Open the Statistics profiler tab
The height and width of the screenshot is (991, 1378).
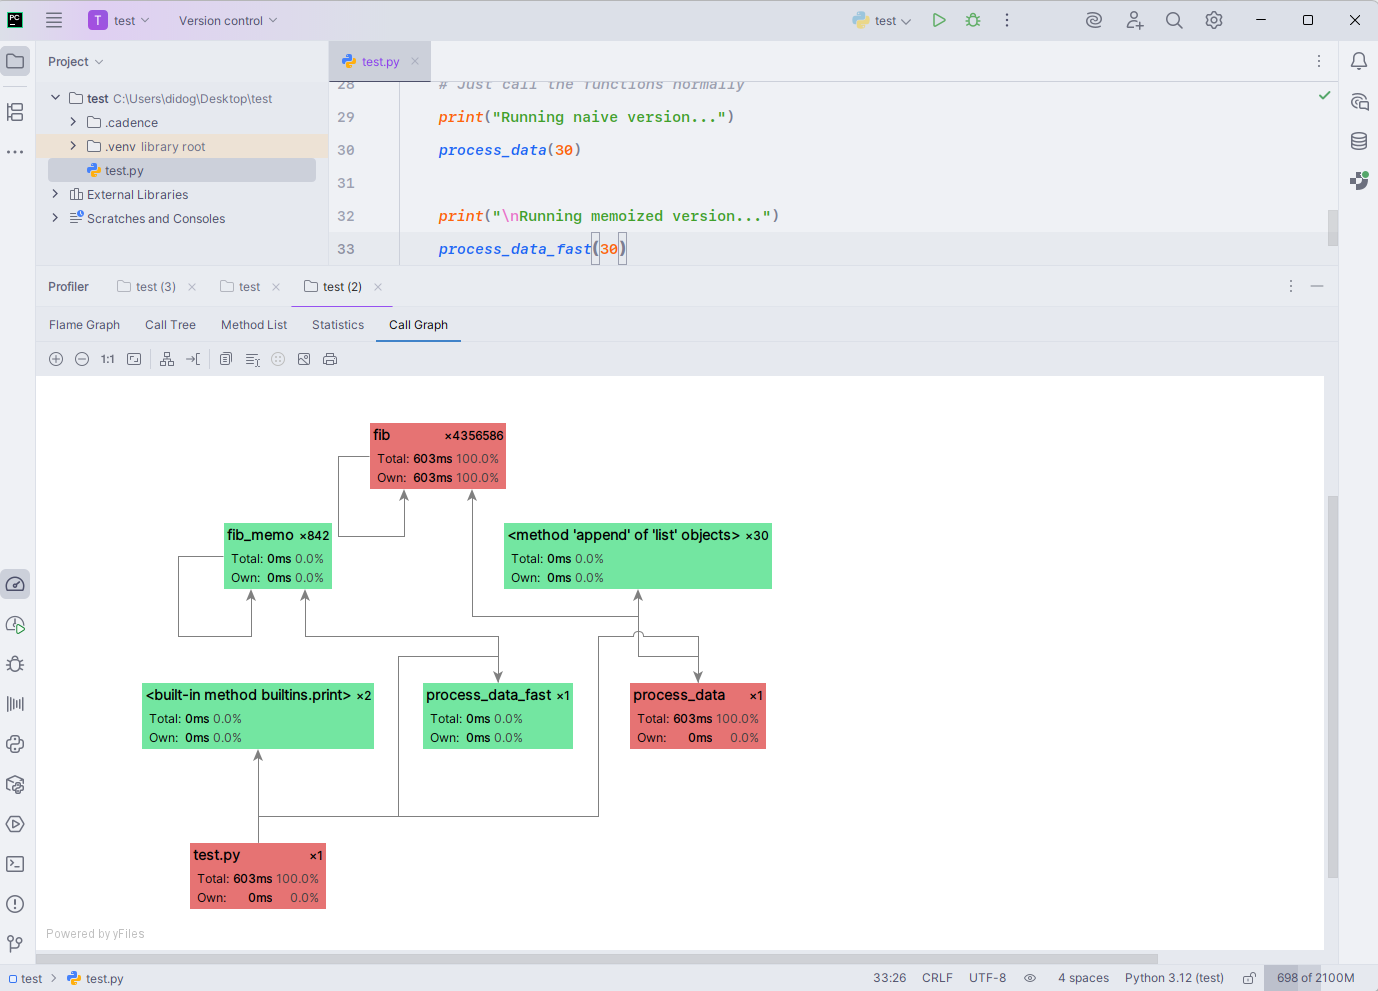point(338,325)
